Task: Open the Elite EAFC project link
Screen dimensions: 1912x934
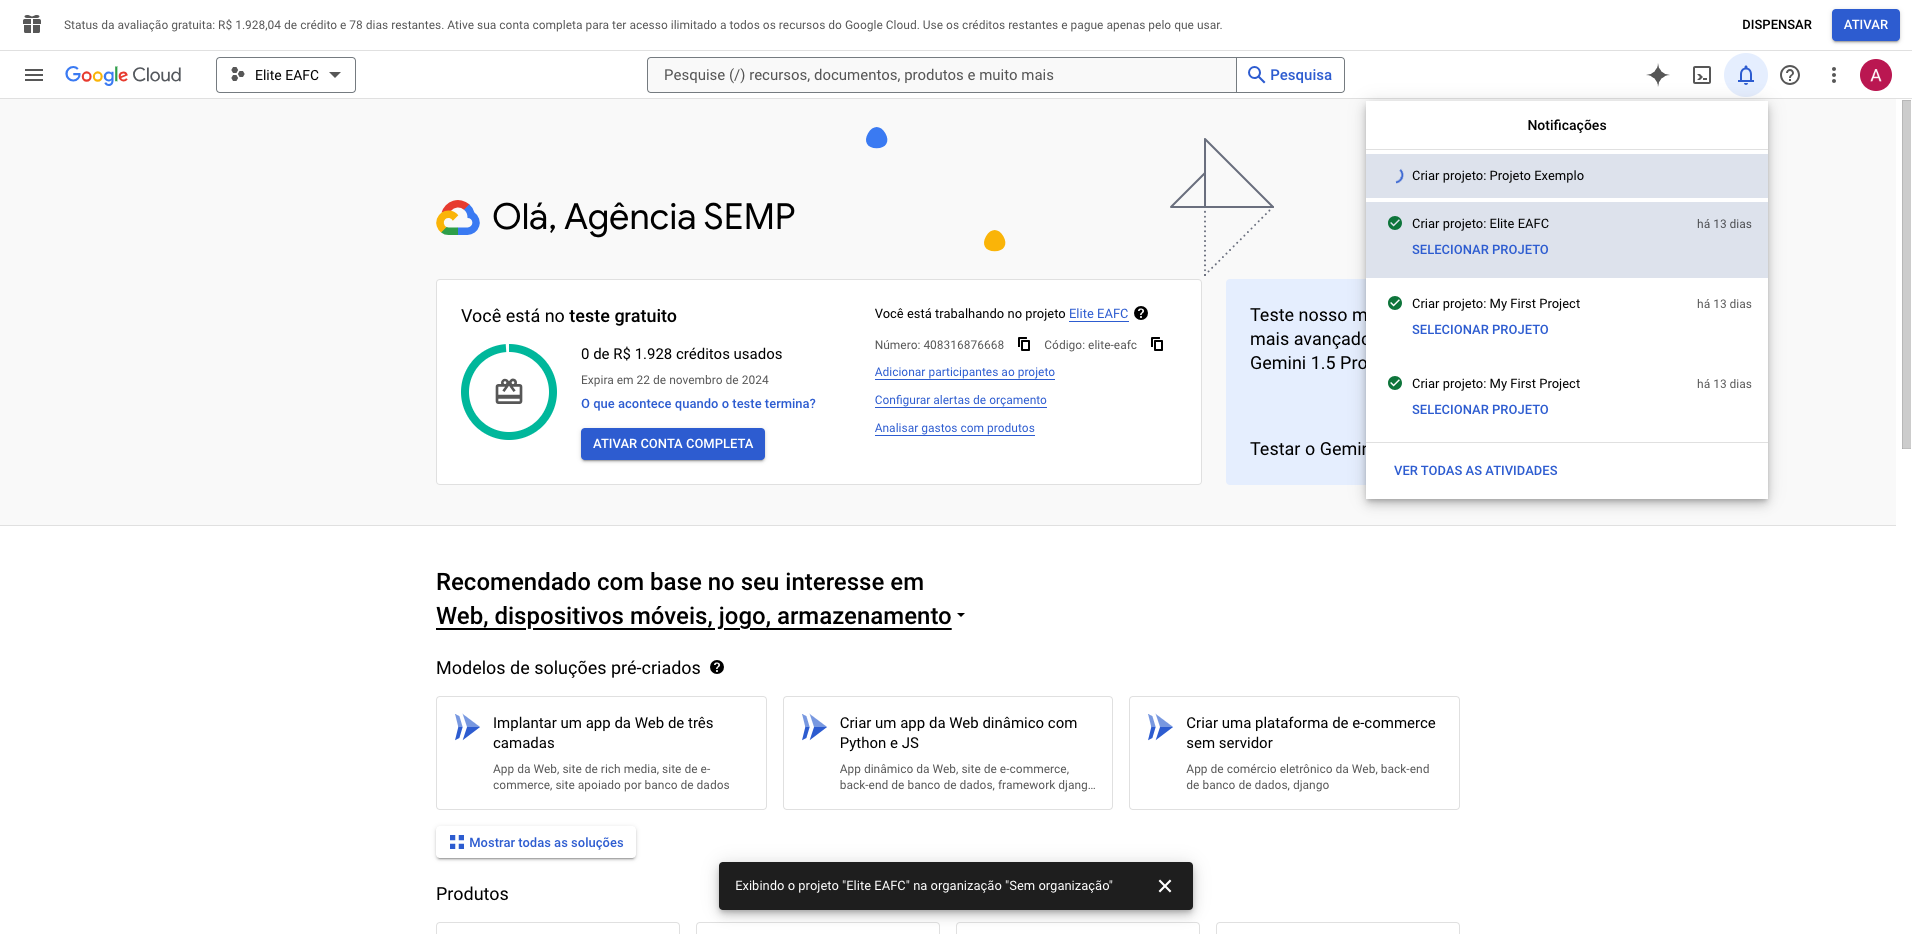Action: click(1098, 314)
